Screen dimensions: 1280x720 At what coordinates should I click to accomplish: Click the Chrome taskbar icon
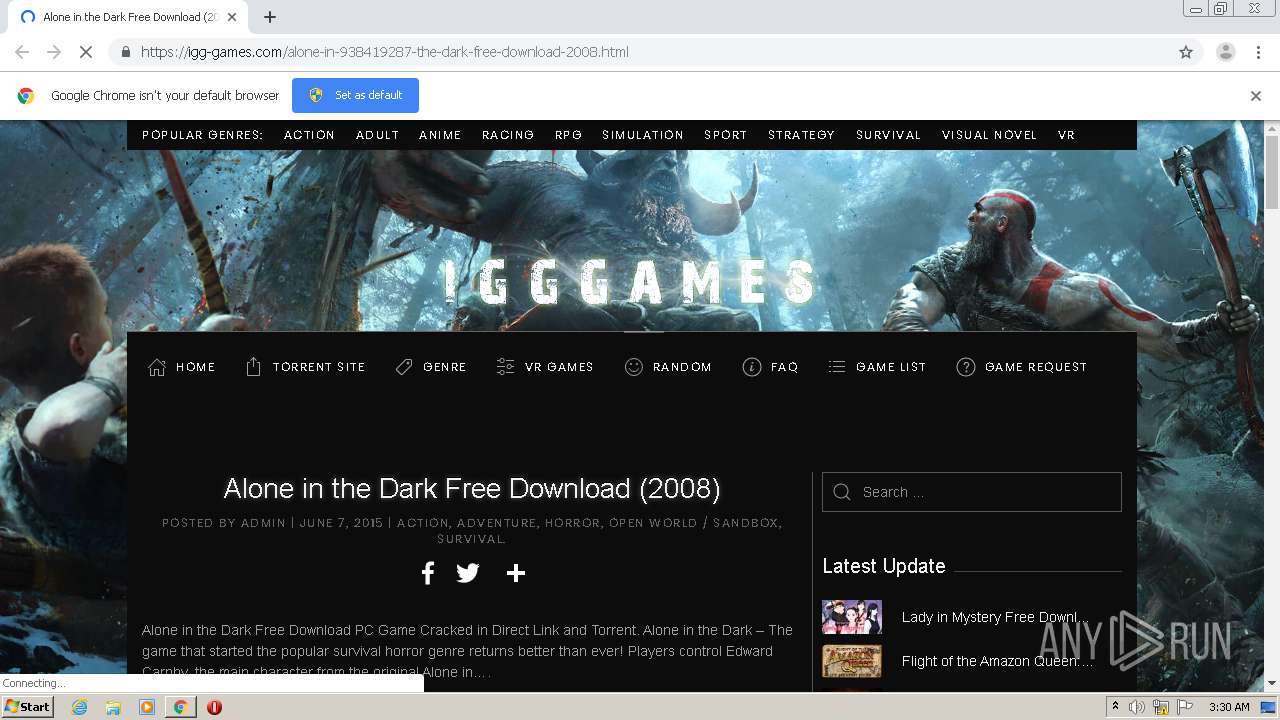pos(180,707)
